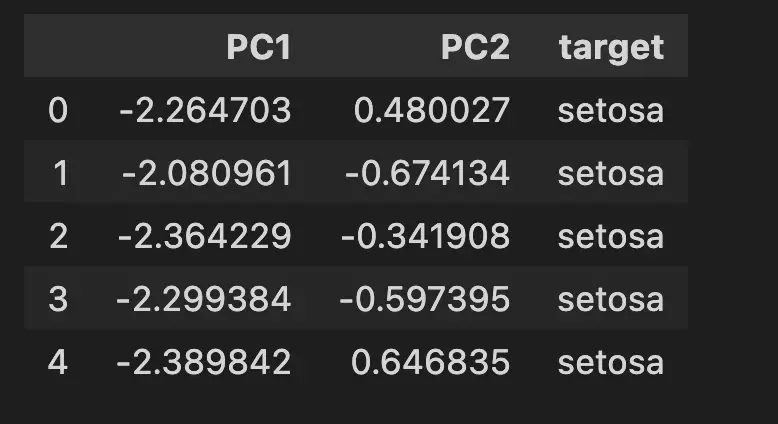The height and width of the screenshot is (424, 778).
Task: Click setosa in row 0
Action: [611, 111]
